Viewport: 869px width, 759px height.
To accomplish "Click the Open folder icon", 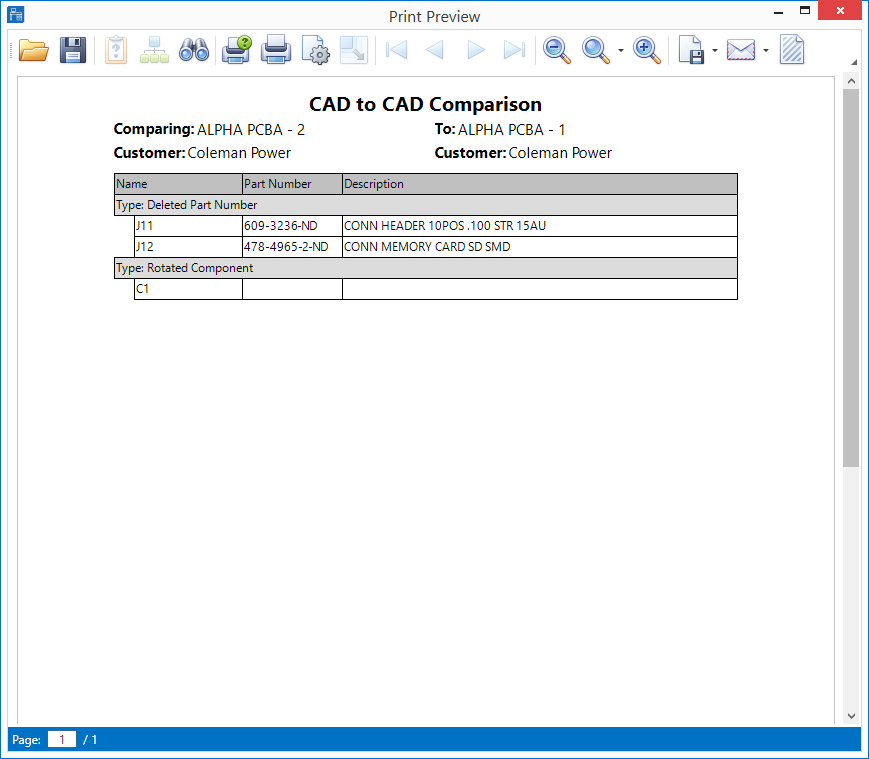I will 33,50.
